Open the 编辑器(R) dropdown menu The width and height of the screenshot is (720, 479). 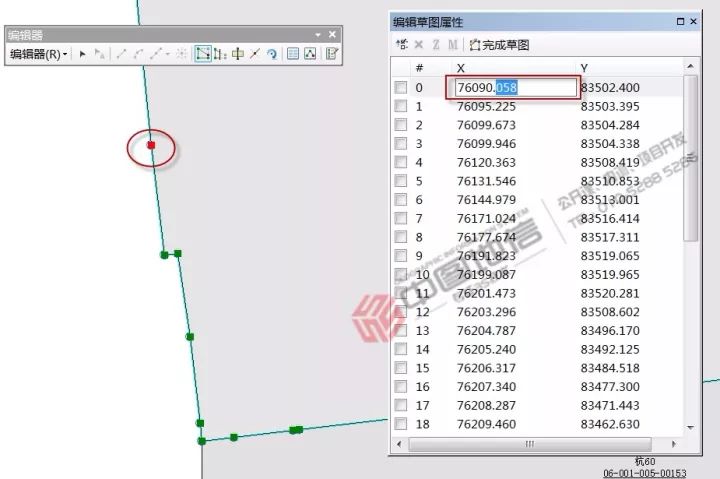click(39, 54)
